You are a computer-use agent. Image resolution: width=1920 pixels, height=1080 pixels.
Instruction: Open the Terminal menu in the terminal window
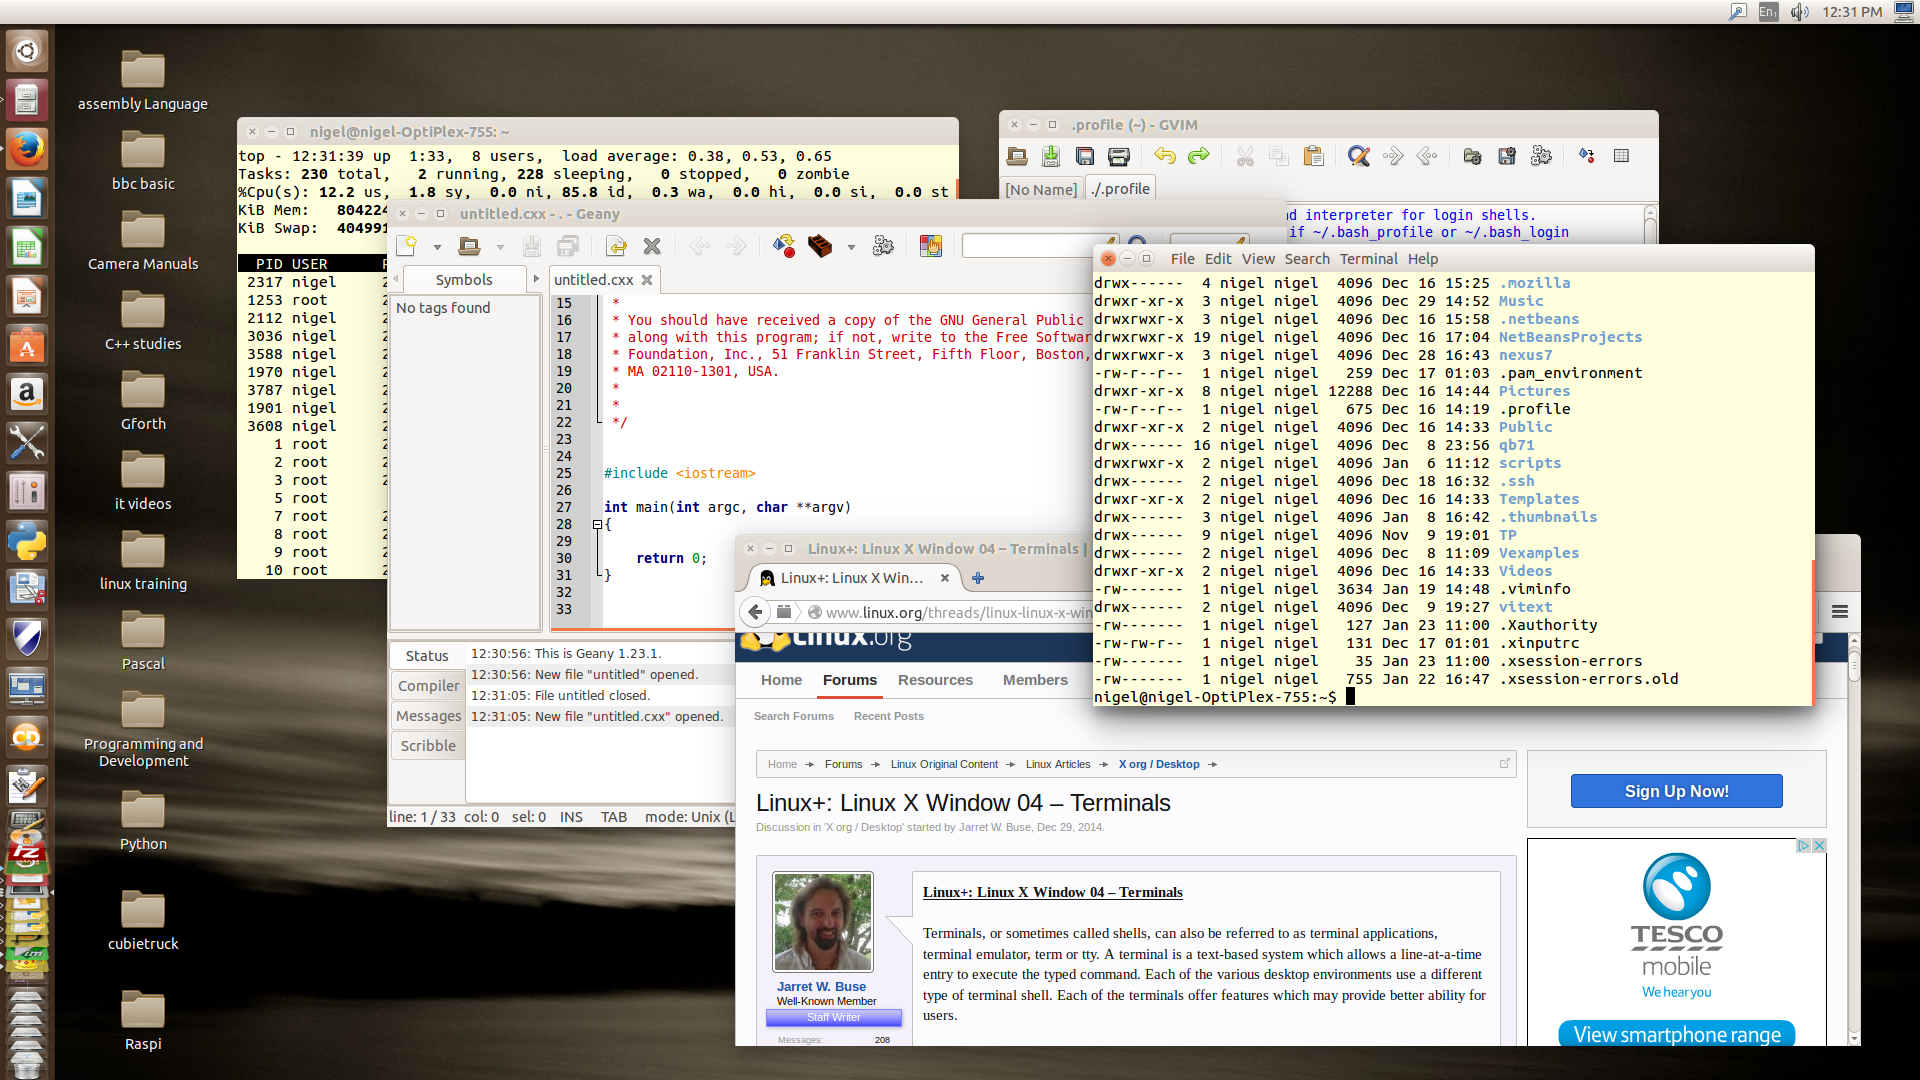click(x=1368, y=259)
